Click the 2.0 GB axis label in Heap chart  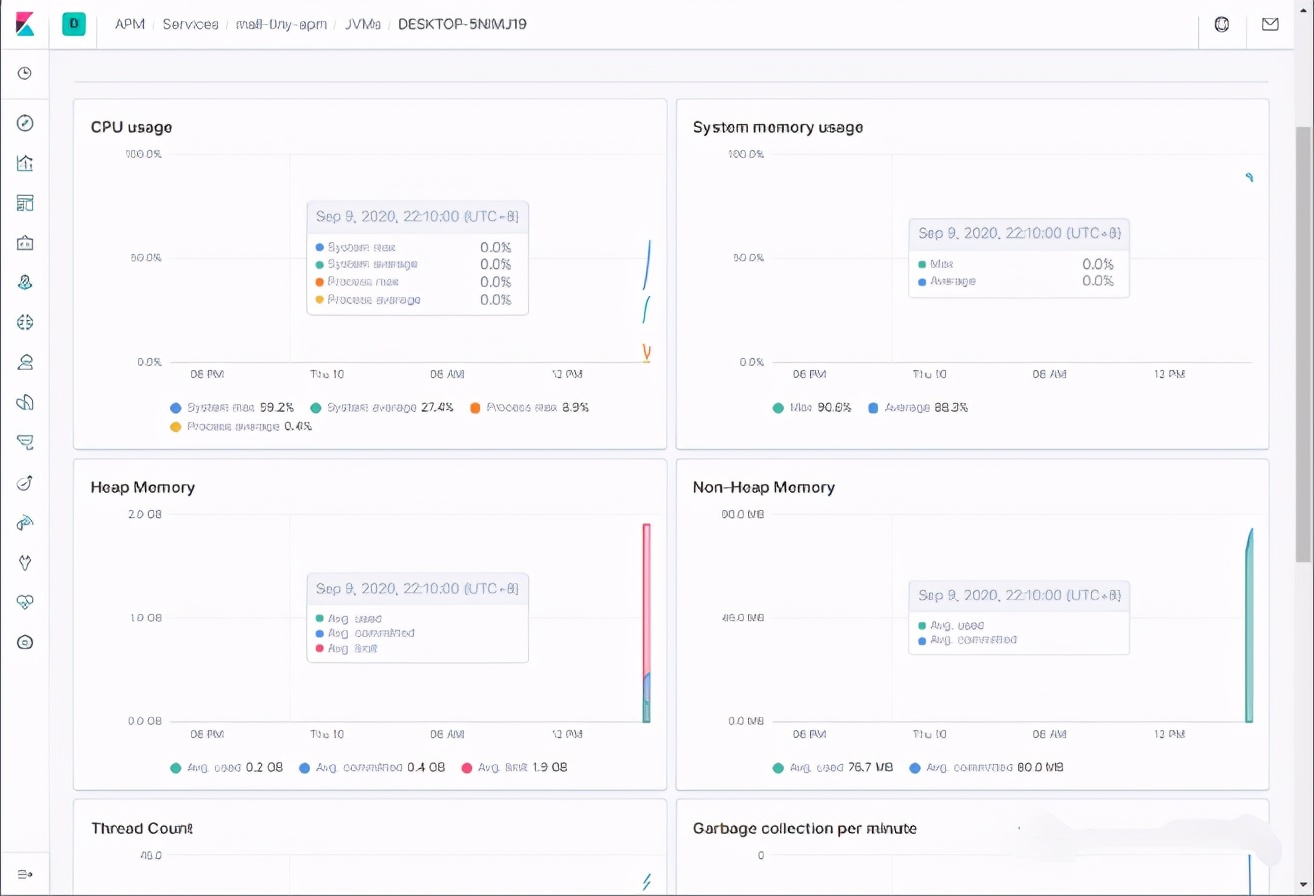[x=145, y=514]
